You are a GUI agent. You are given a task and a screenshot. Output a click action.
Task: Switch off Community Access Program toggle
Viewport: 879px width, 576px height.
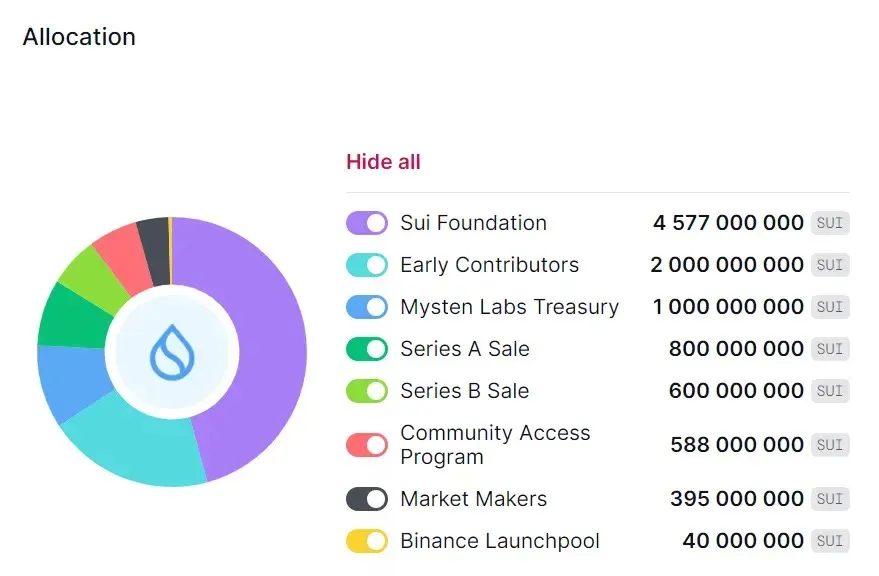366,445
